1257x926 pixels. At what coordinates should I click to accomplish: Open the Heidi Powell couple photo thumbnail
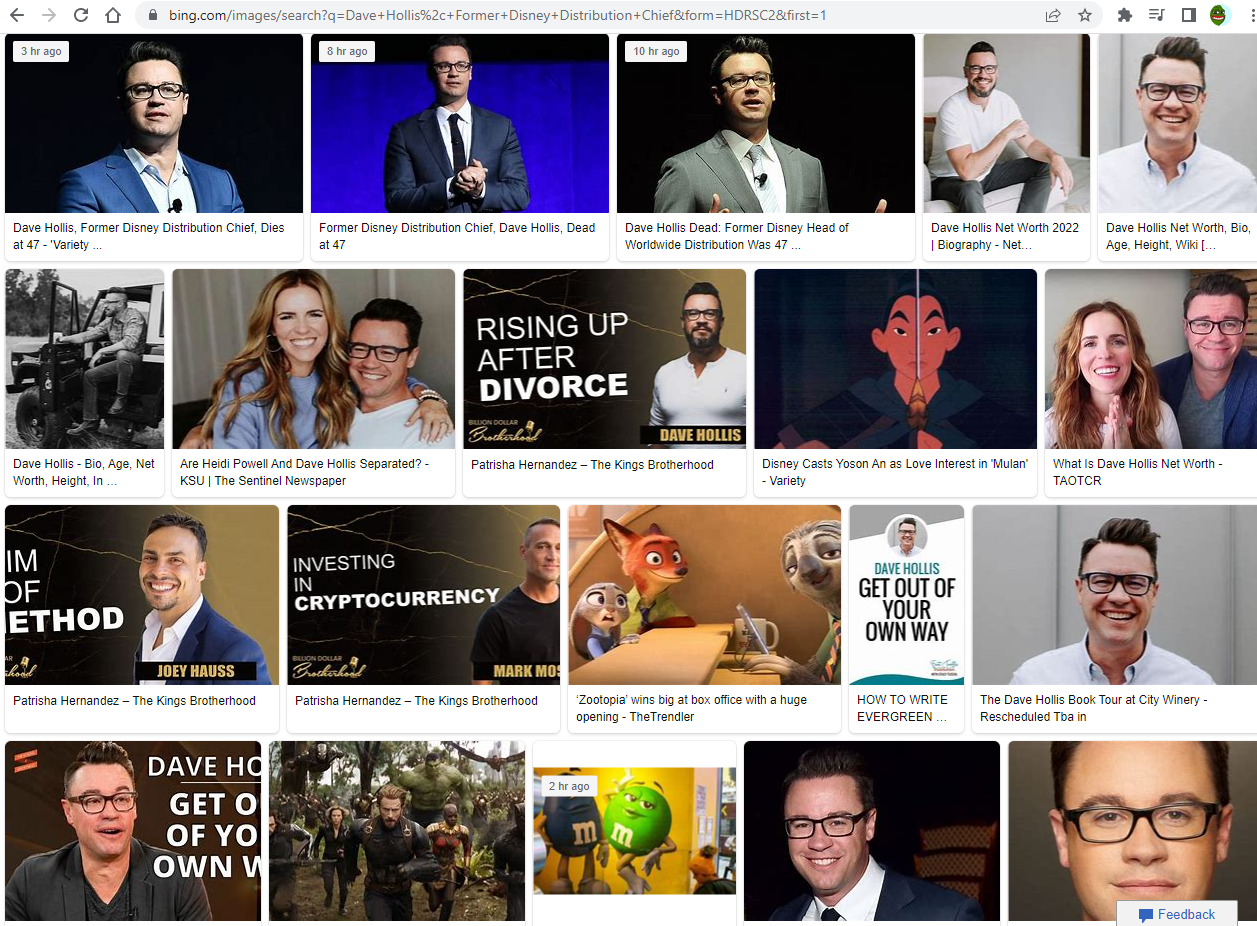(x=313, y=359)
